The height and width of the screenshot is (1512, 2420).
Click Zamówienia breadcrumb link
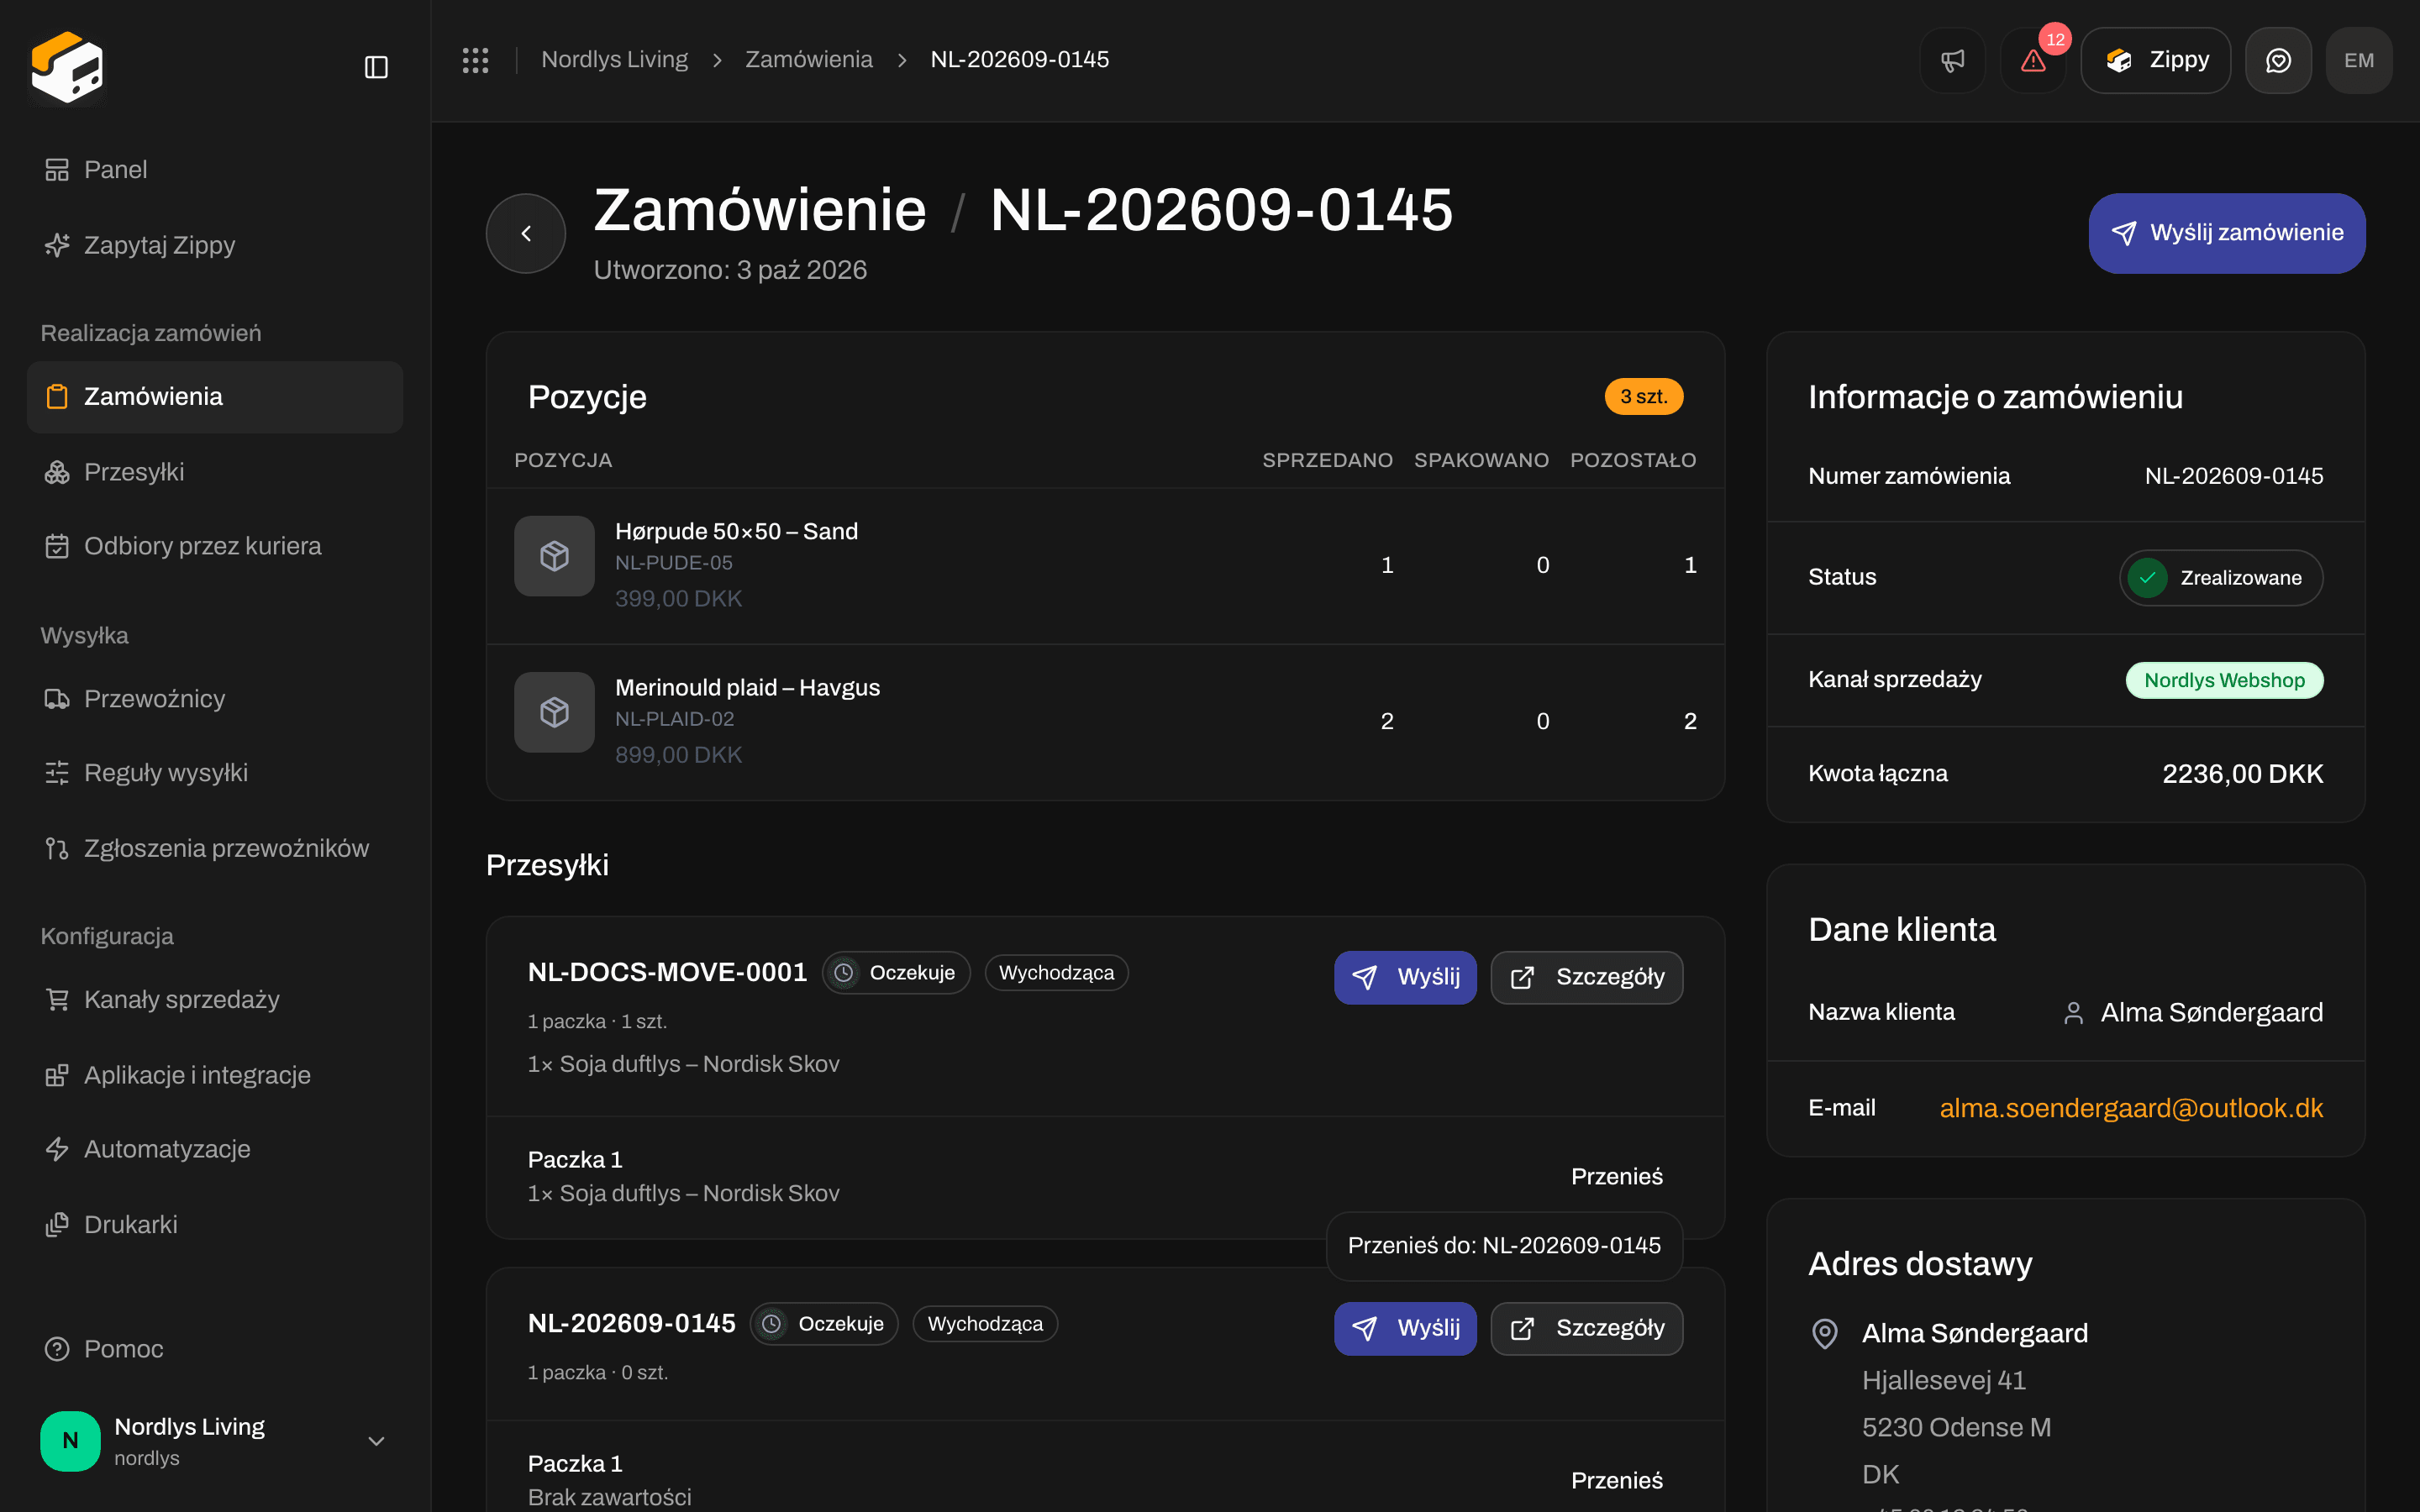808,60
